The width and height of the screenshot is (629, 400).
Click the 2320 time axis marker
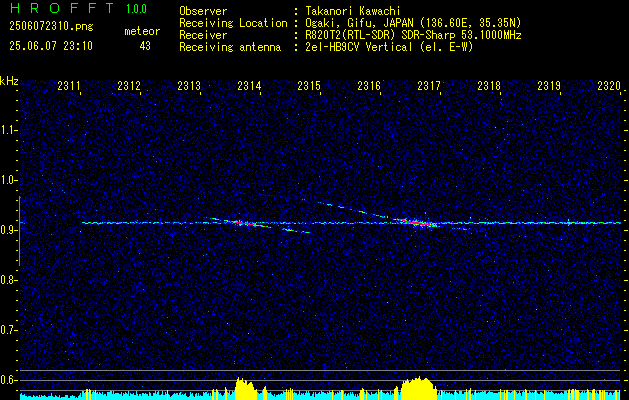[609, 85]
